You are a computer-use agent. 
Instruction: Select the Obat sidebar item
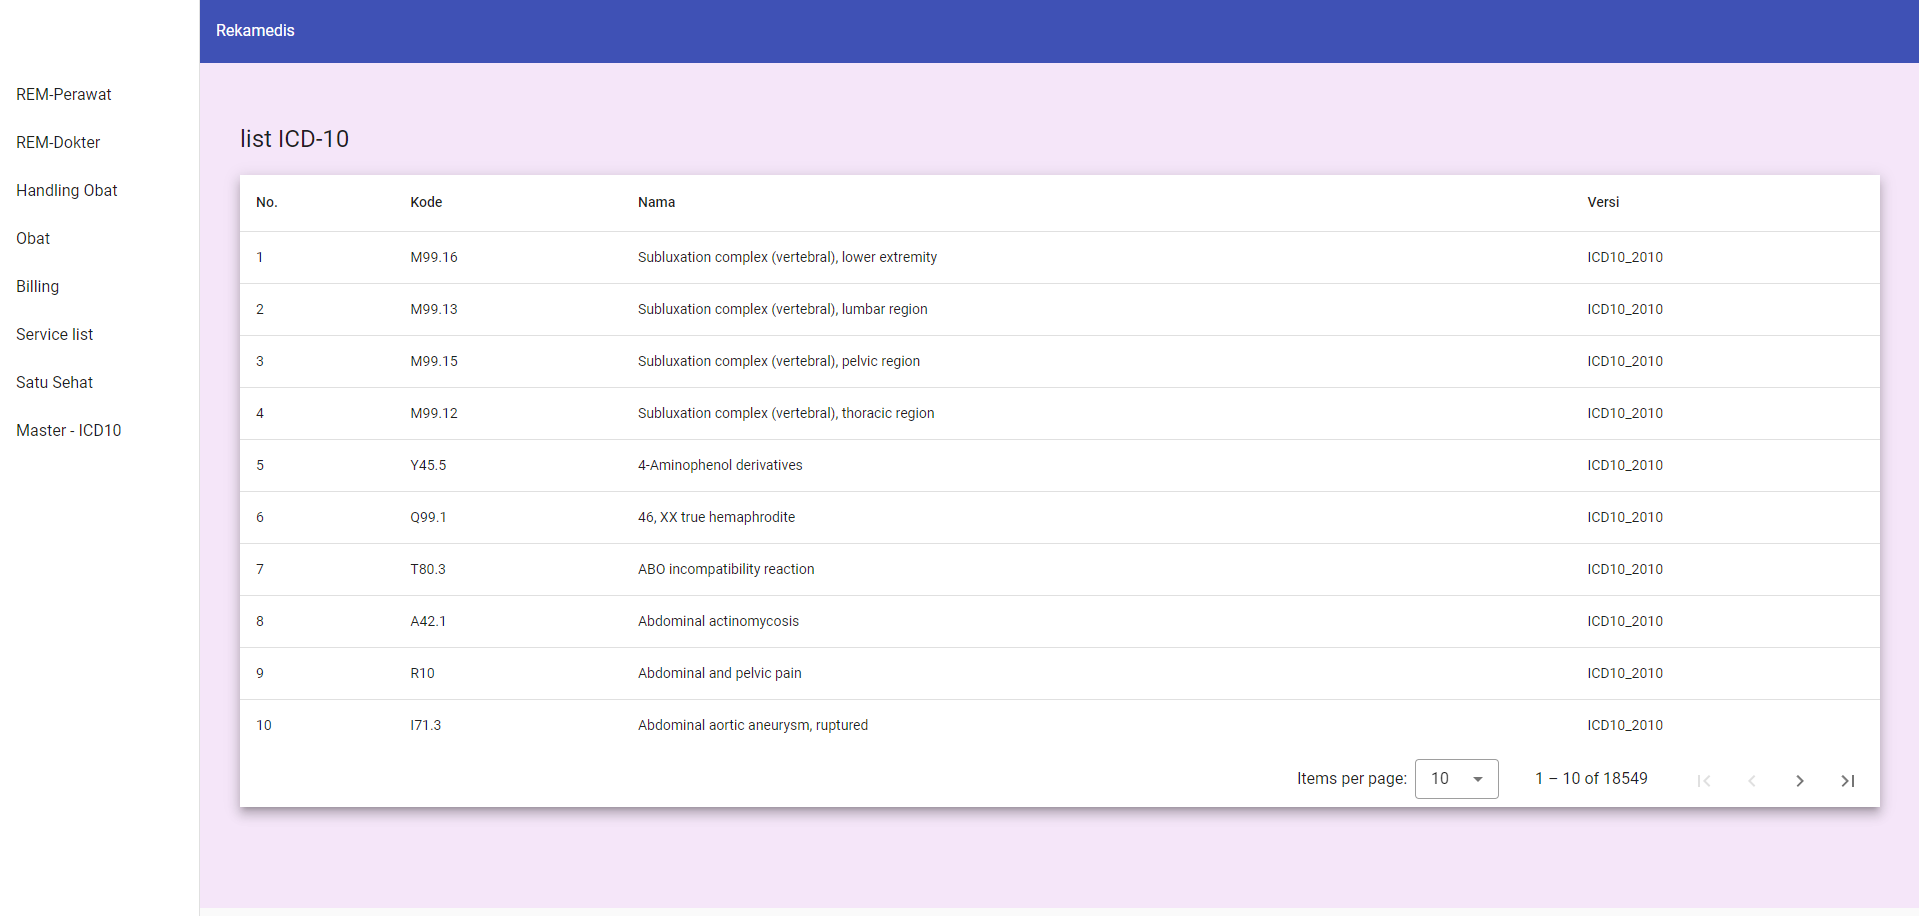(33, 239)
